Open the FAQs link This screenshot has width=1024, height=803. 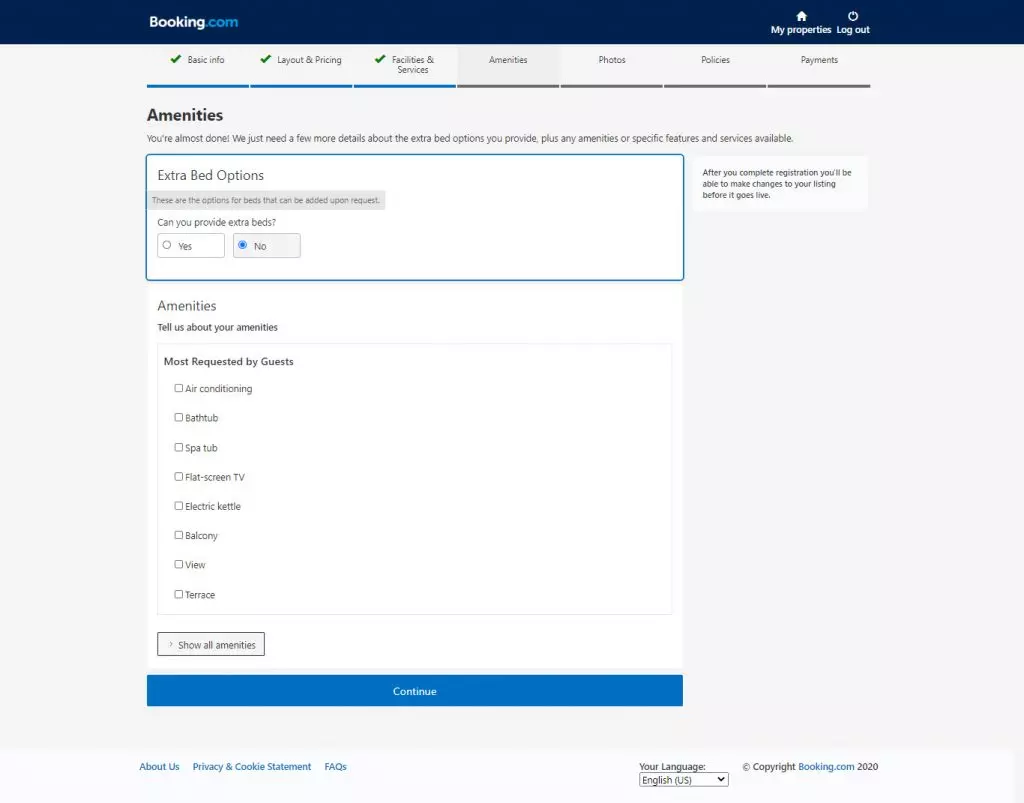[x=336, y=766]
